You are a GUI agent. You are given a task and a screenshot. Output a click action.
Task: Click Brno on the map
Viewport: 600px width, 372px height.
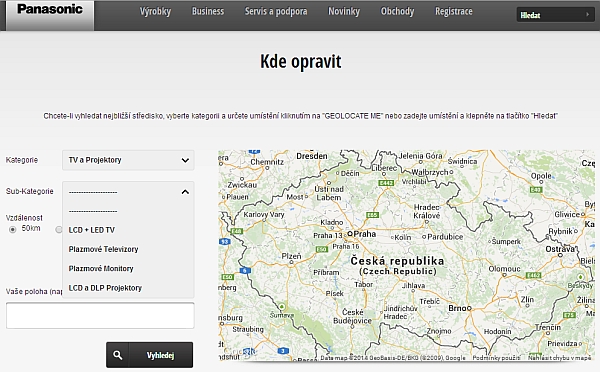tap(457, 308)
